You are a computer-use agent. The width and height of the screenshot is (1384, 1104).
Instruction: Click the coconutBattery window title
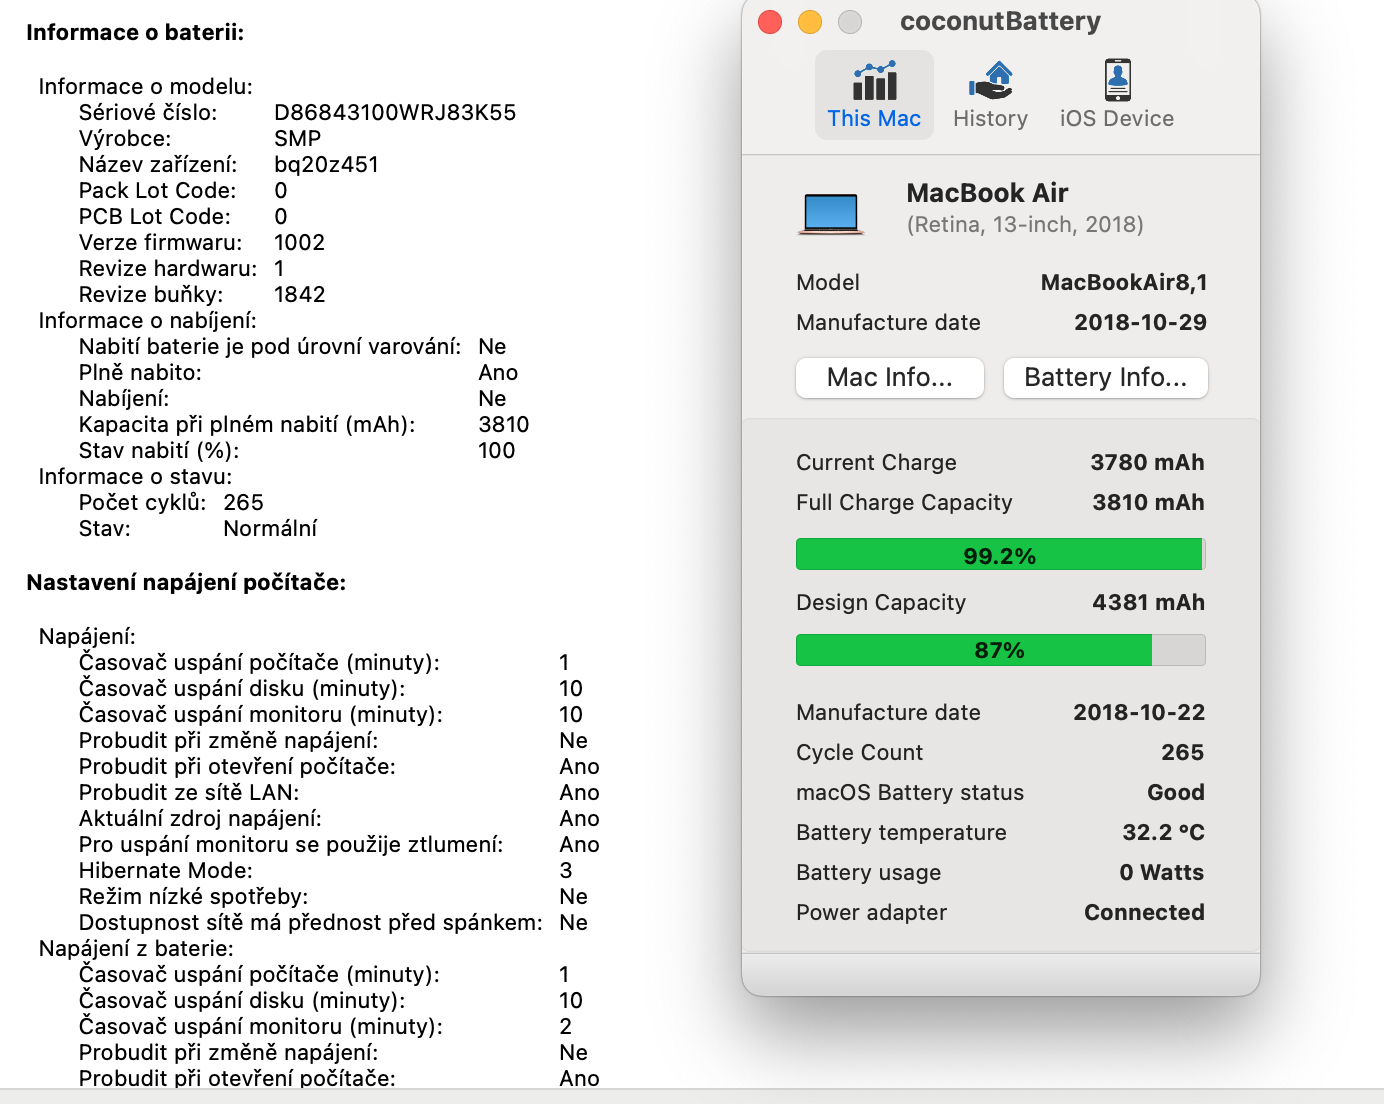tap(1000, 21)
